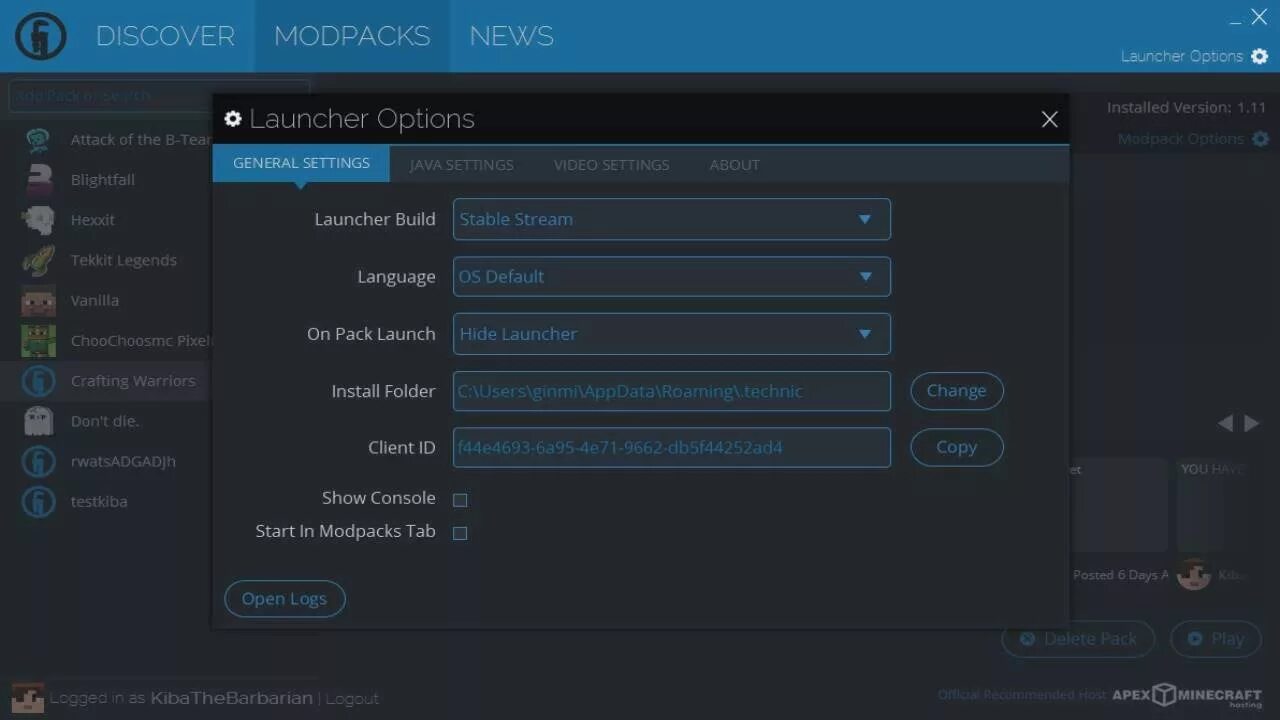
Task: Select testkiba name in modpack list
Action: point(98,501)
